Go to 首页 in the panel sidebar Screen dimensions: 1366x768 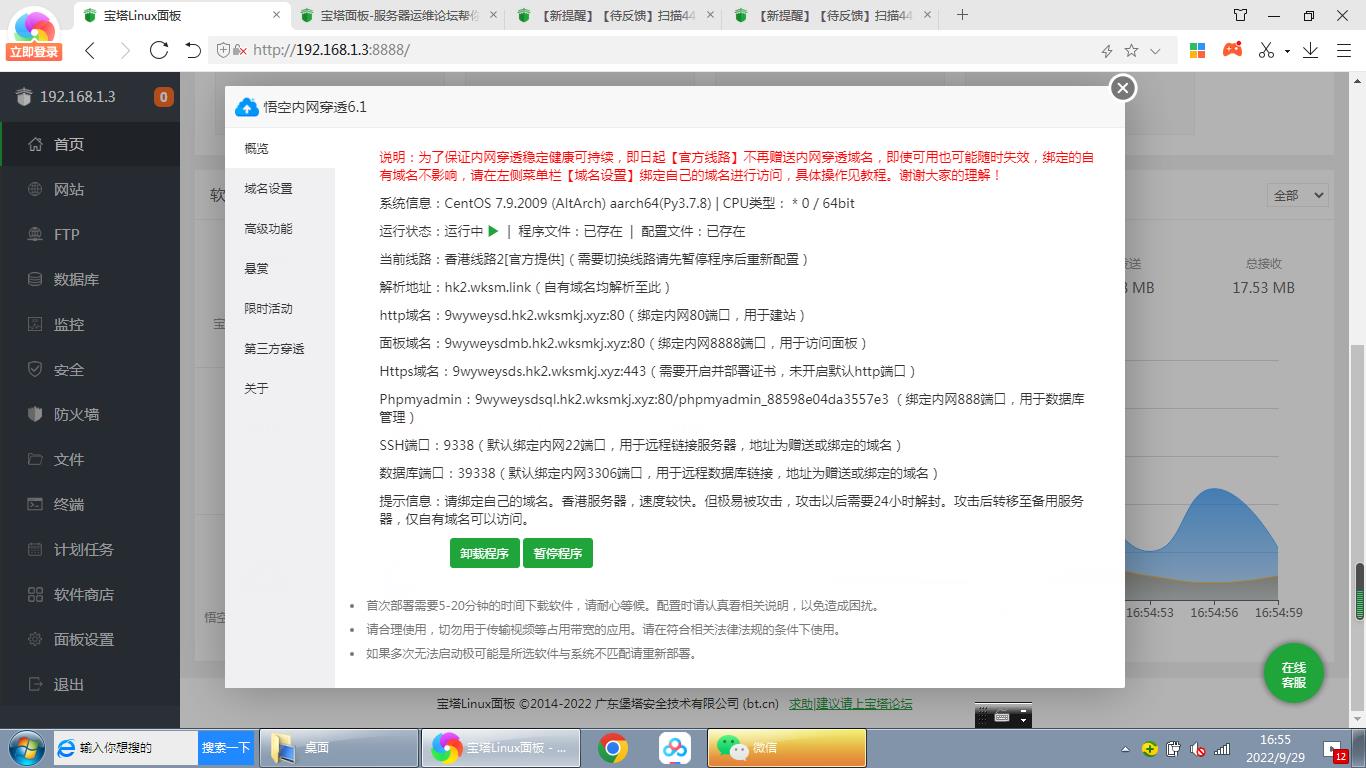[x=90, y=144]
